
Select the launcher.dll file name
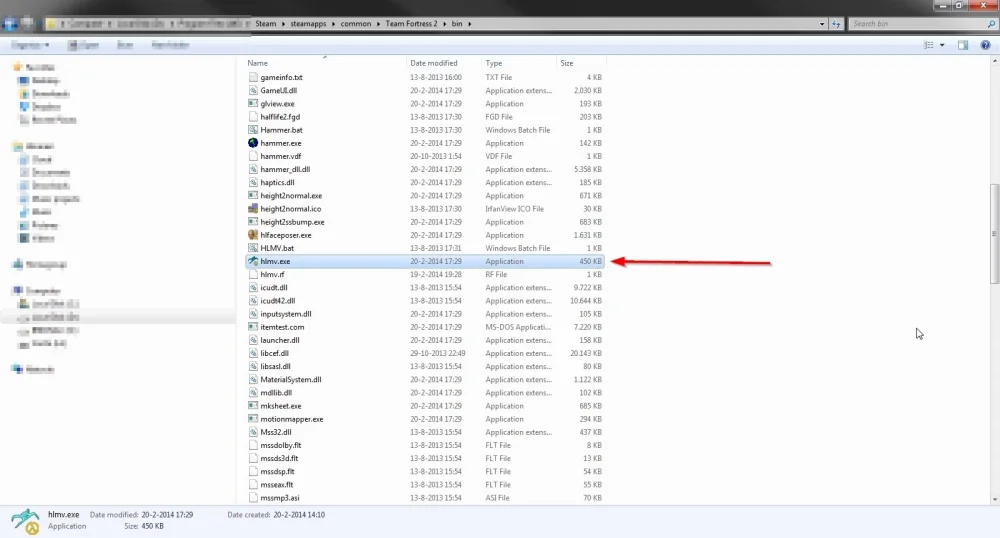click(x=280, y=340)
